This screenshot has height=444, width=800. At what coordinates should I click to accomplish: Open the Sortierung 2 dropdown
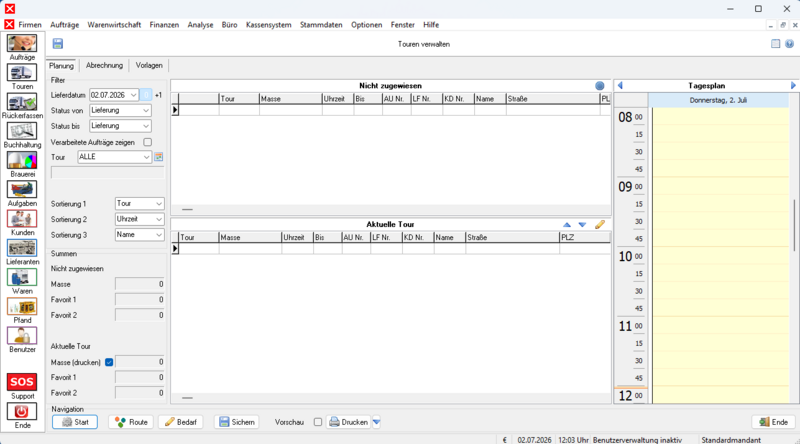pyautogui.click(x=159, y=219)
